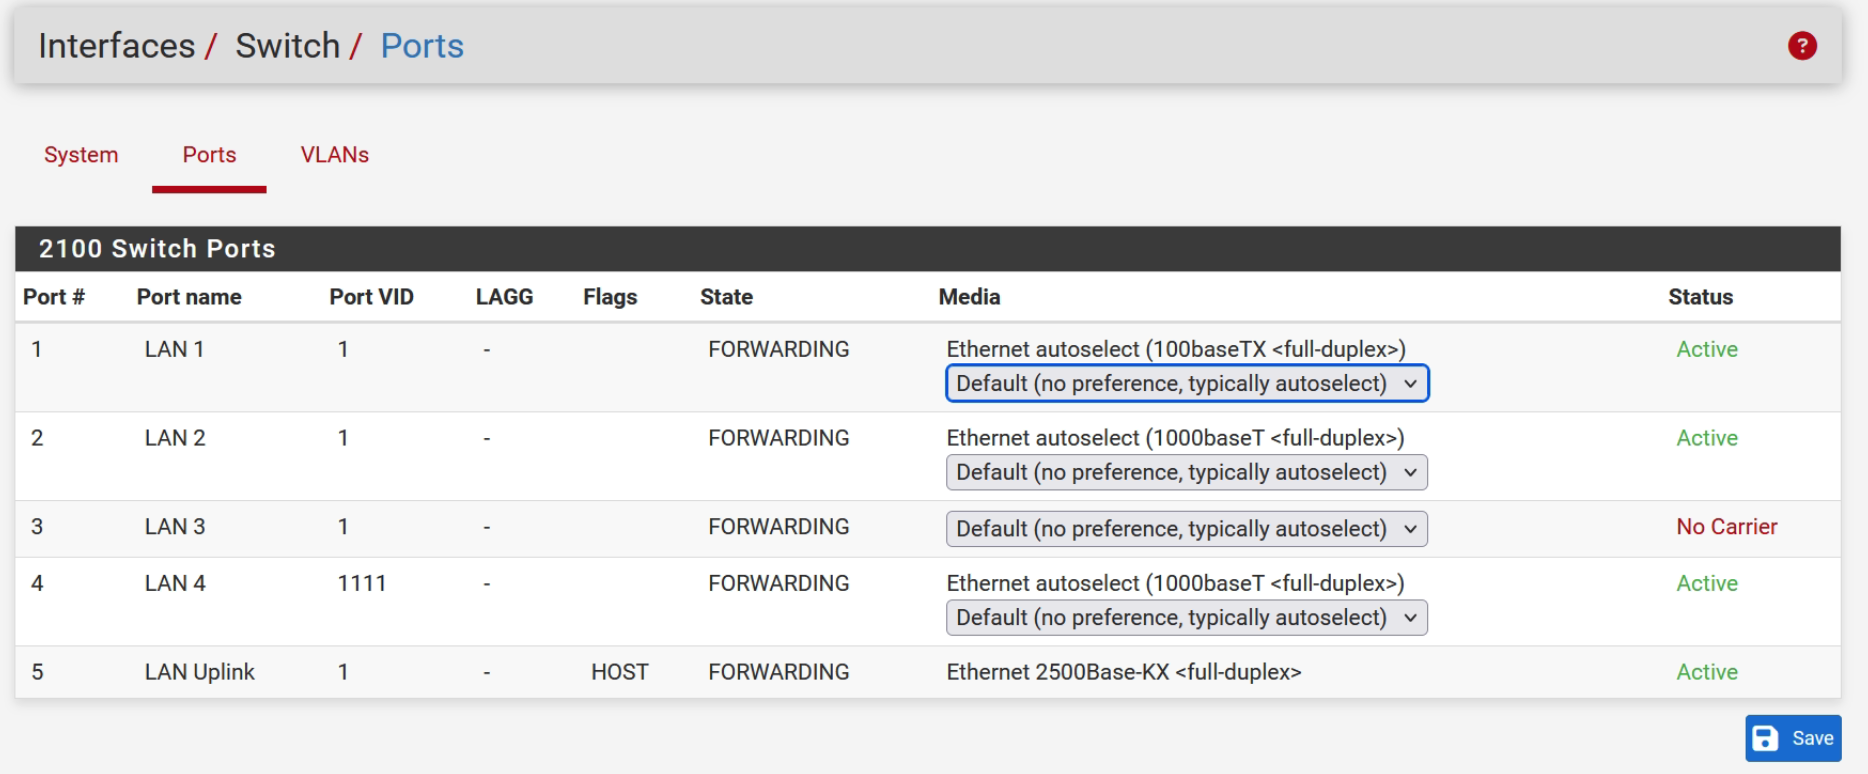The width and height of the screenshot is (1868, 774).
Task: Click the Interfaces breadcrumb text
Action: coord(117,46)
